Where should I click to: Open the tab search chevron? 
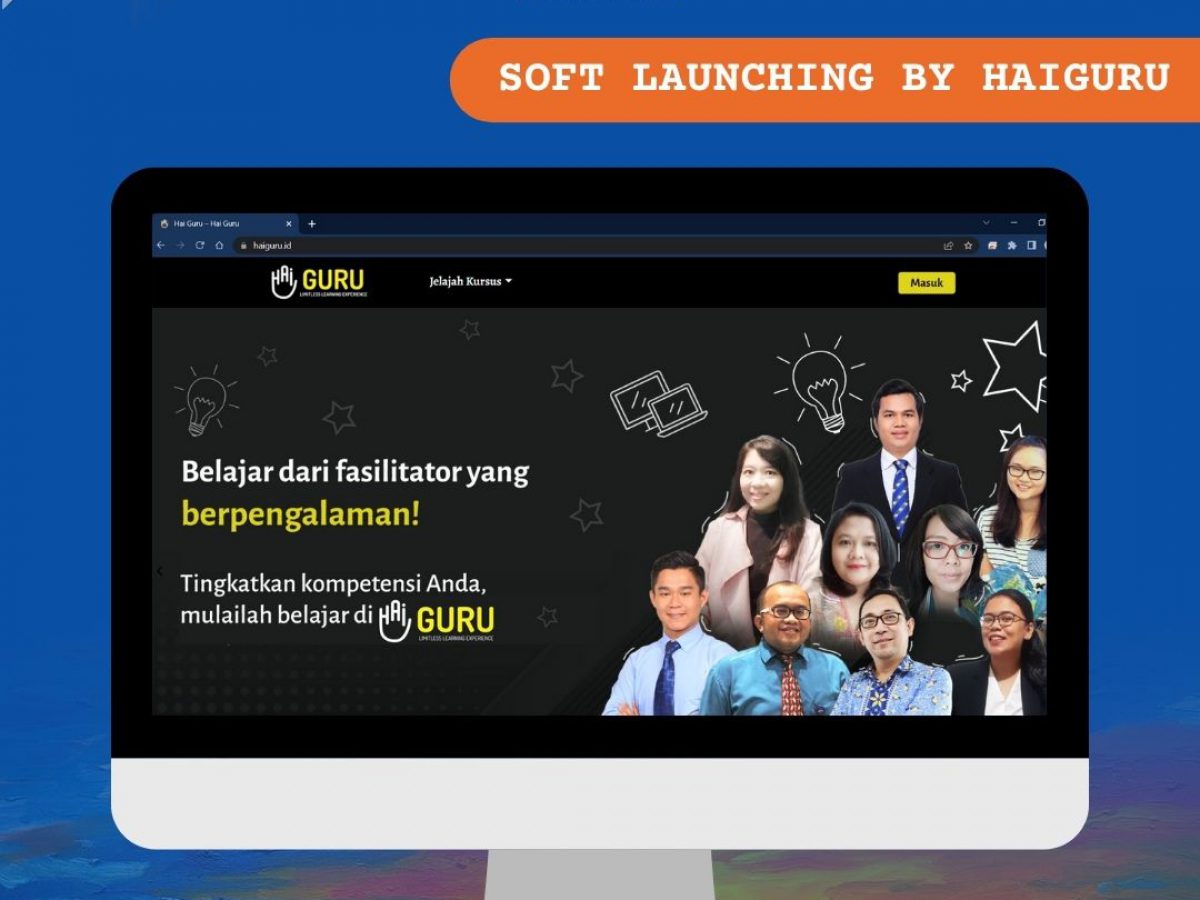tap(986, 223)
